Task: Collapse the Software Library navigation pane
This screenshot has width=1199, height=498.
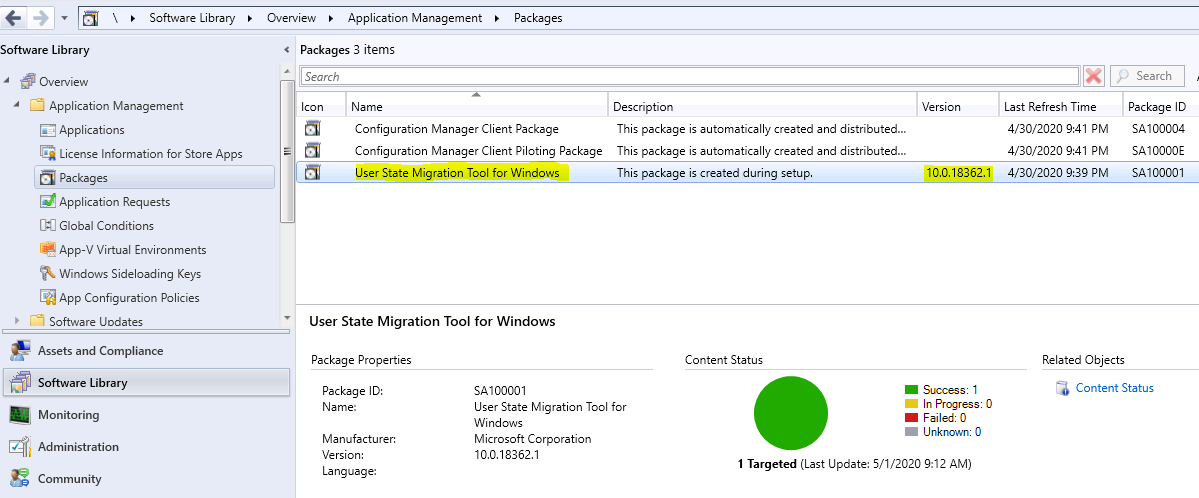Action: pyautogui.click(x=287, y=50)
